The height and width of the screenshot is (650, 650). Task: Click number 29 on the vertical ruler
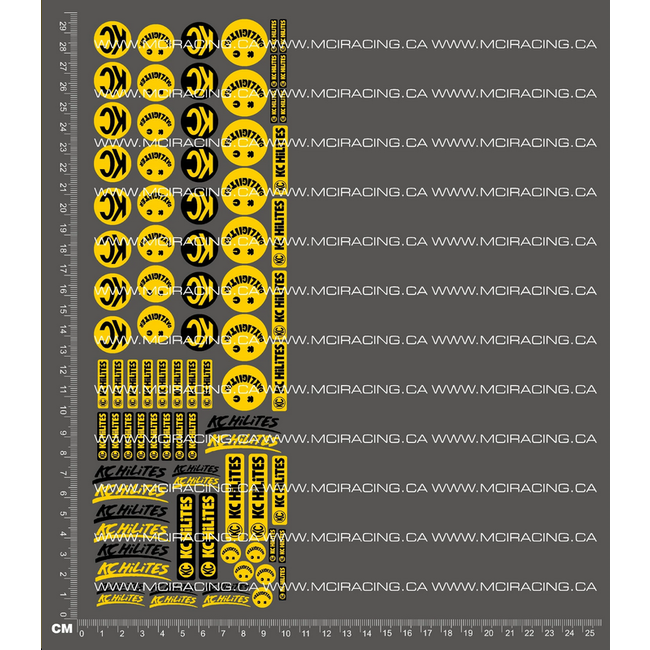63,27
